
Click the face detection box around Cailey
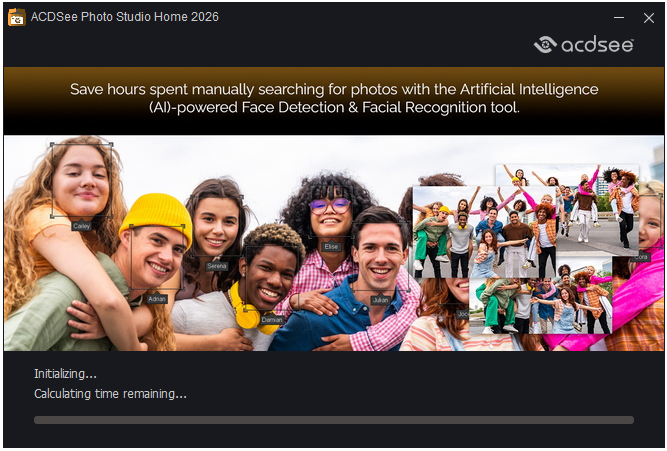[82, 180]
